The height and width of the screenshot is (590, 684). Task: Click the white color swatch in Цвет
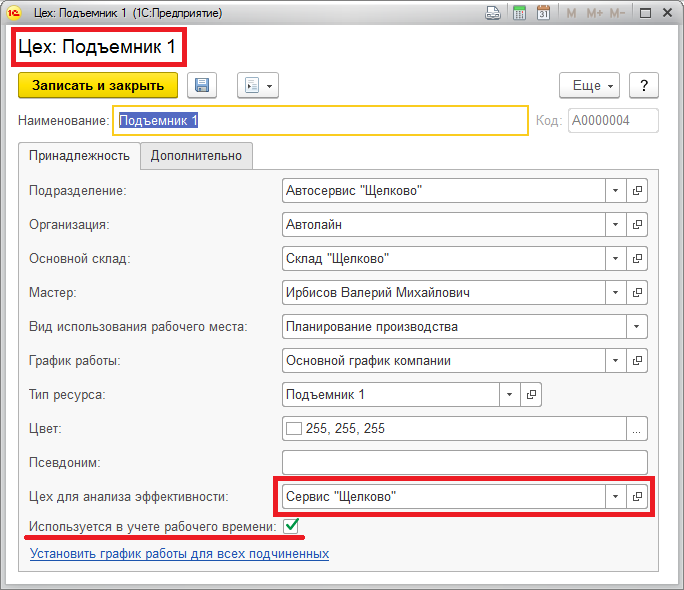294,429
